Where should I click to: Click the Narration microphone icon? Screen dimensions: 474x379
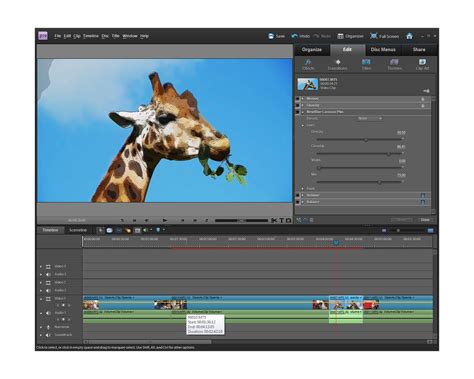48,327
